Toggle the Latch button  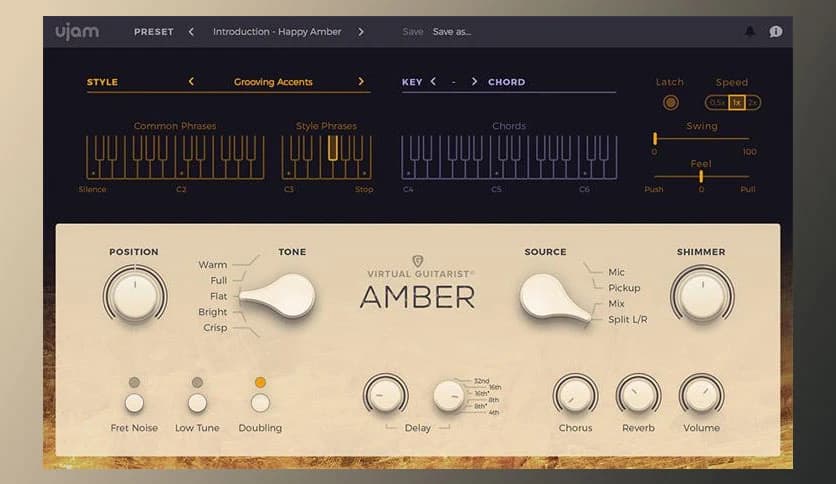coord(671,102)
